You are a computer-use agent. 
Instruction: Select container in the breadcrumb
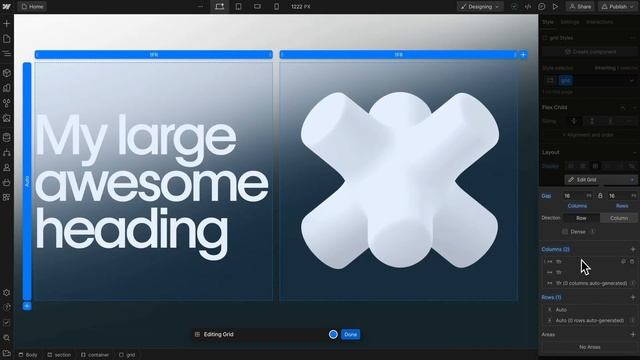[95, 355]
